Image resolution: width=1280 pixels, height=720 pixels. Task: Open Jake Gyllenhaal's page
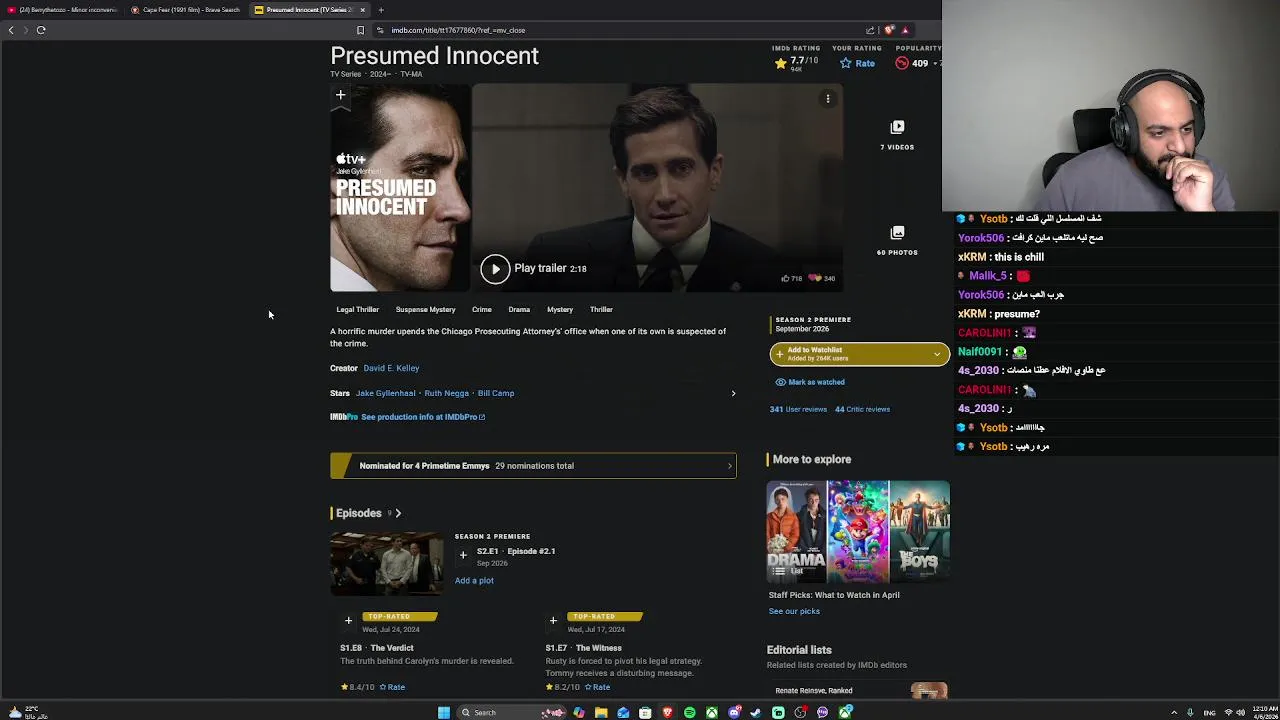pyautogui.click(x=385, y=393)
